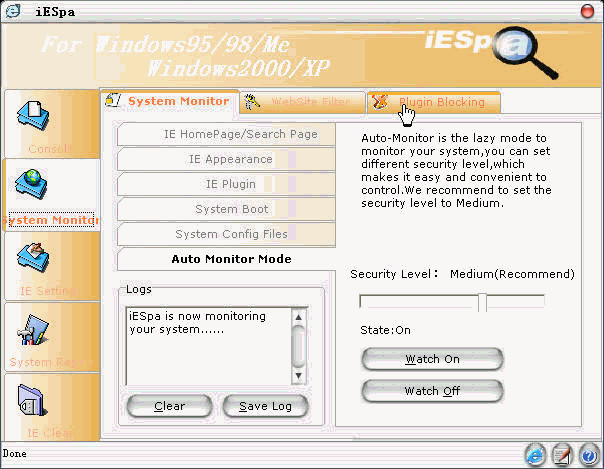Click the Internet Explorer icon in status bar
The image size is (604, 469).
click(x=535, y=455)
